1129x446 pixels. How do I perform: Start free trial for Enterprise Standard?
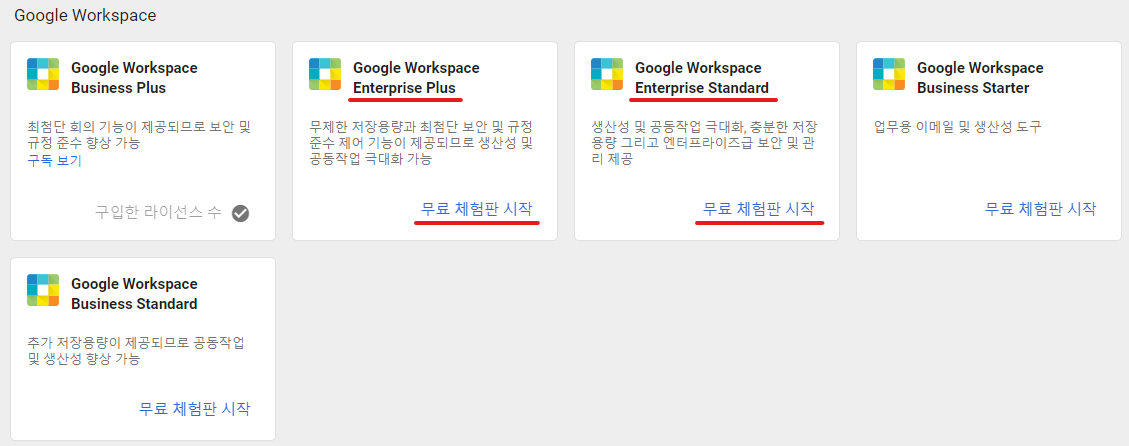click(759, 209)
